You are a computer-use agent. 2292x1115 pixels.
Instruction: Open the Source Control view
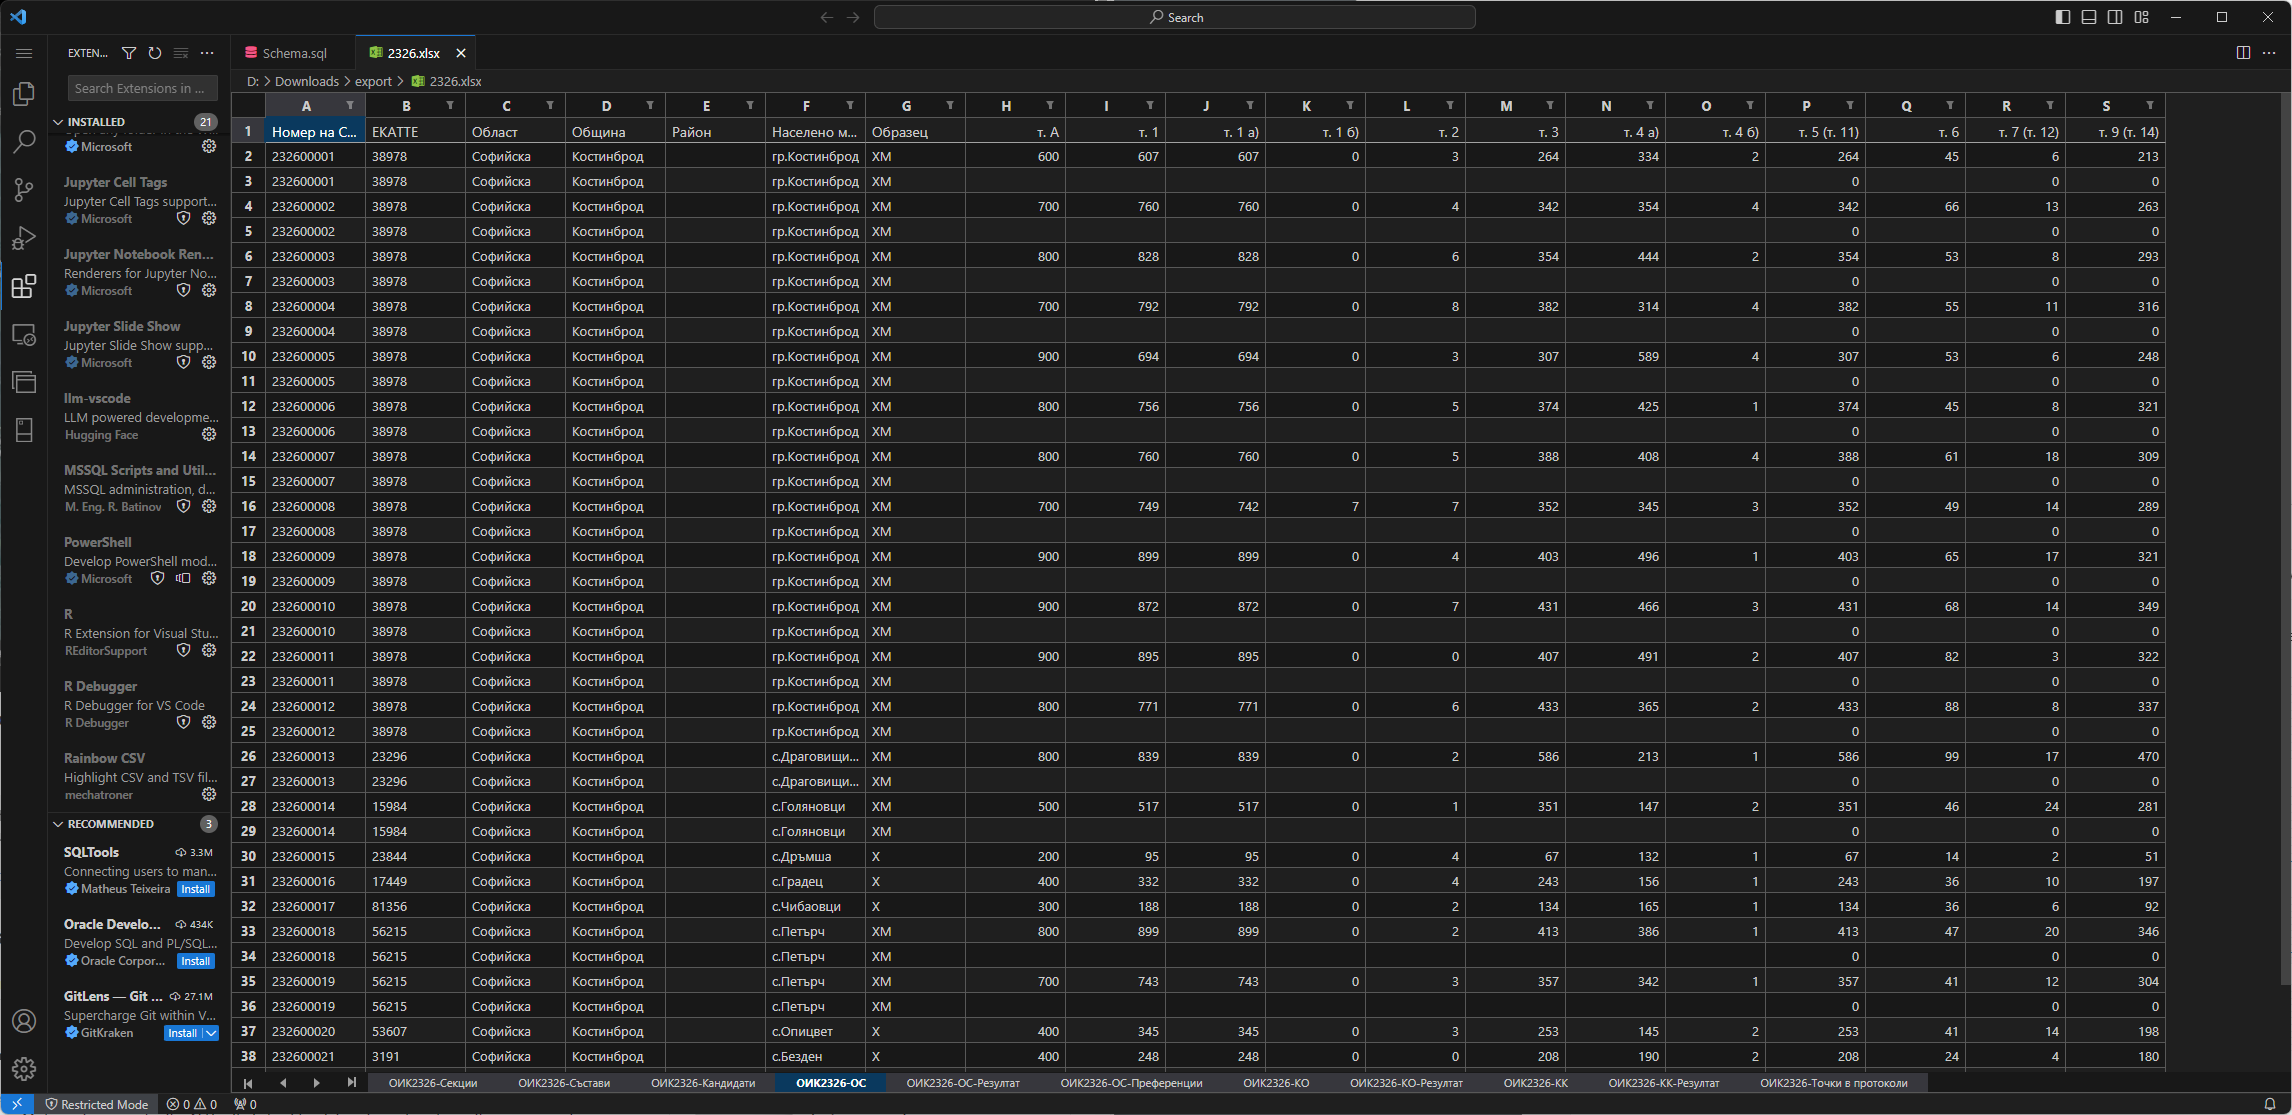point(24,189)
